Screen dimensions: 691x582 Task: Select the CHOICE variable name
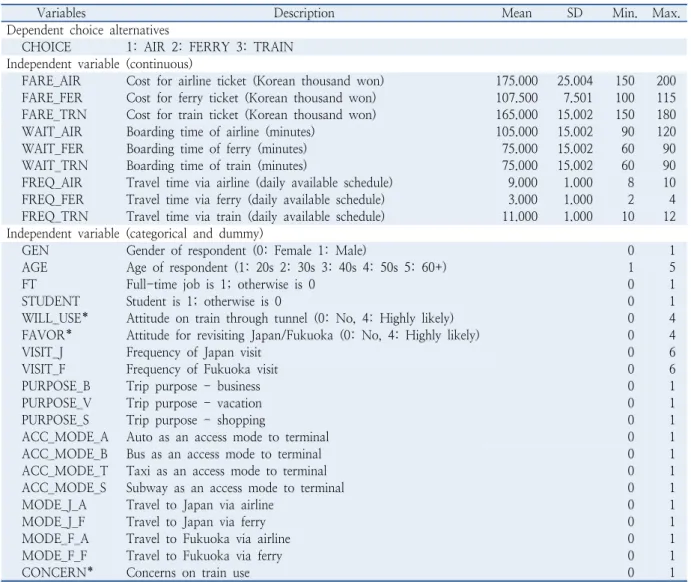pyautogui.click(x=46, y=47)
